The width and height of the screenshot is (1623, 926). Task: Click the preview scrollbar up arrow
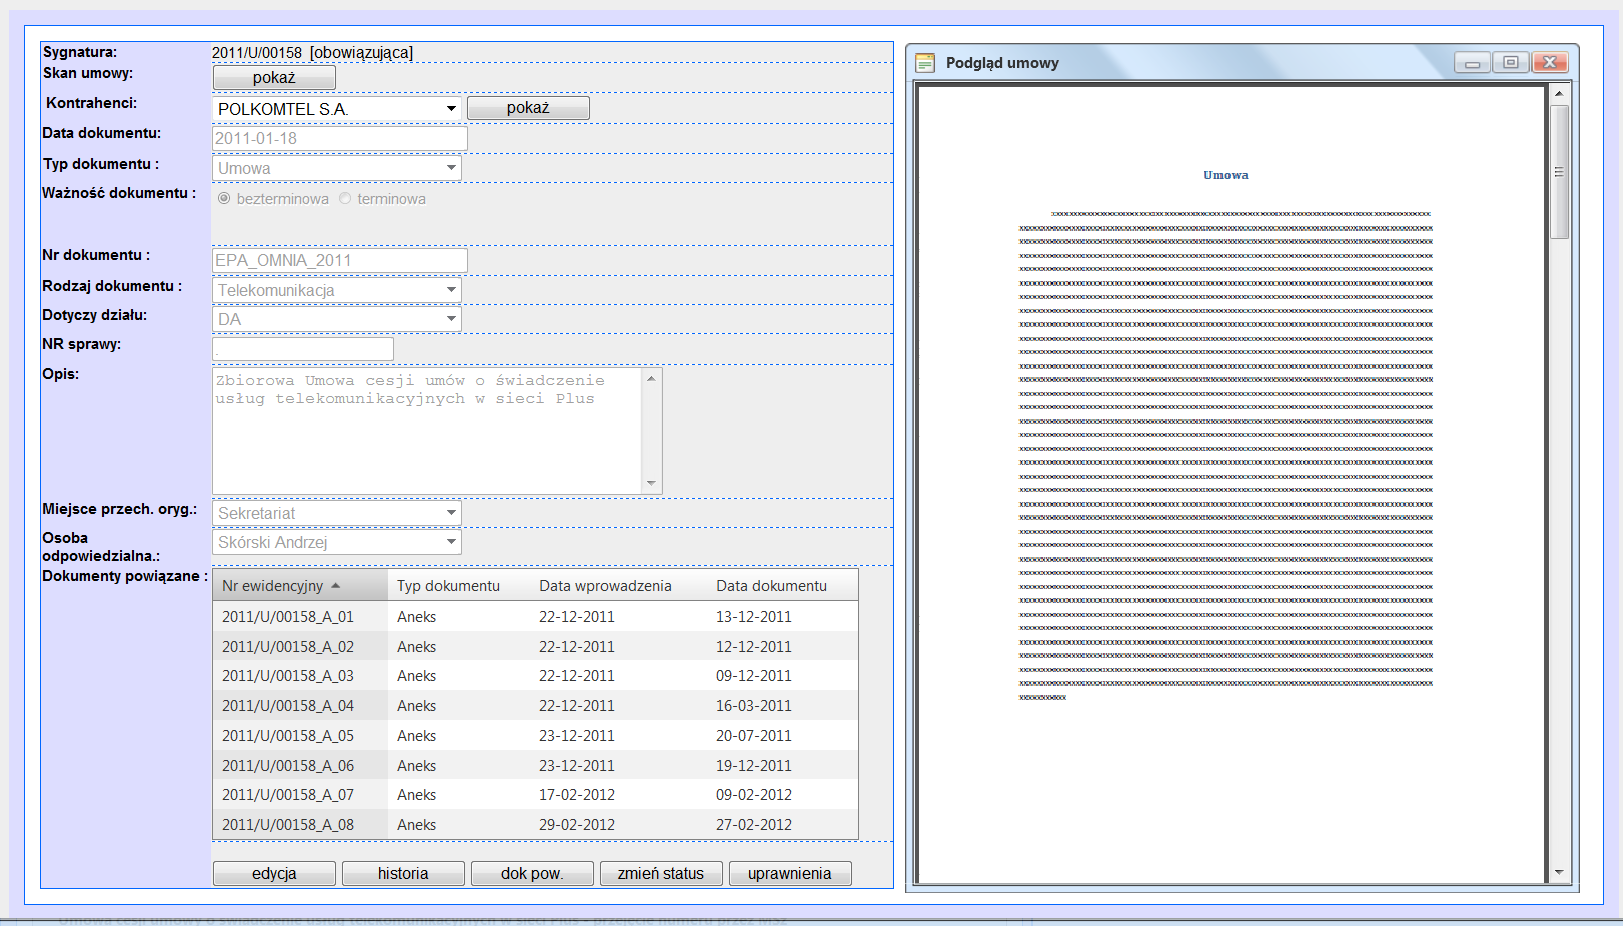coord(1559,93)
